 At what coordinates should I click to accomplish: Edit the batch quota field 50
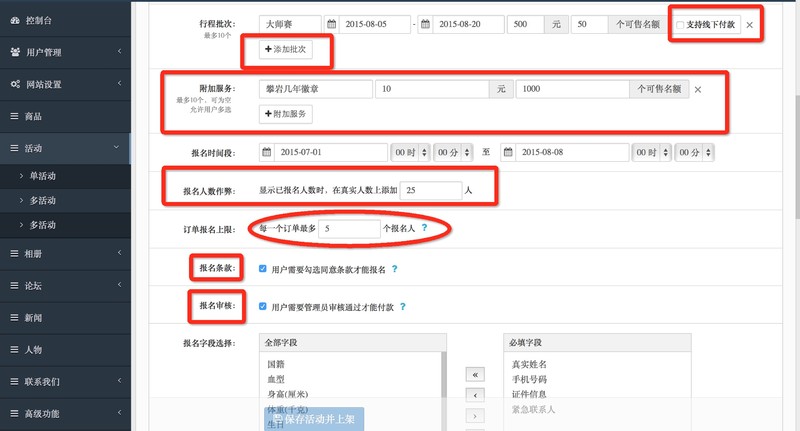click(589, 24)
